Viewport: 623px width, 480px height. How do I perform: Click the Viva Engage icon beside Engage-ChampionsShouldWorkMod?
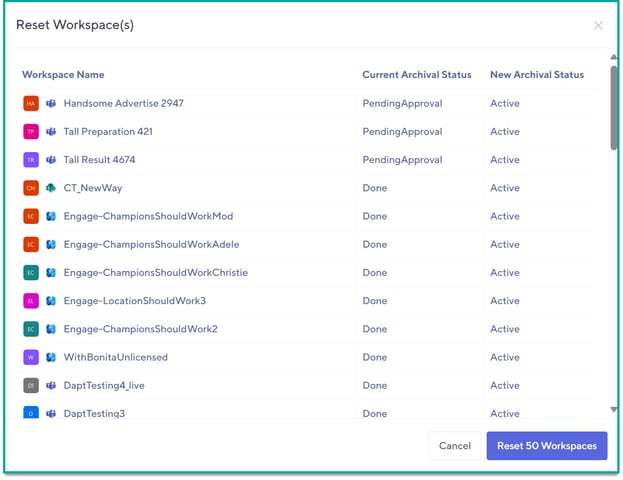(50, 216)
